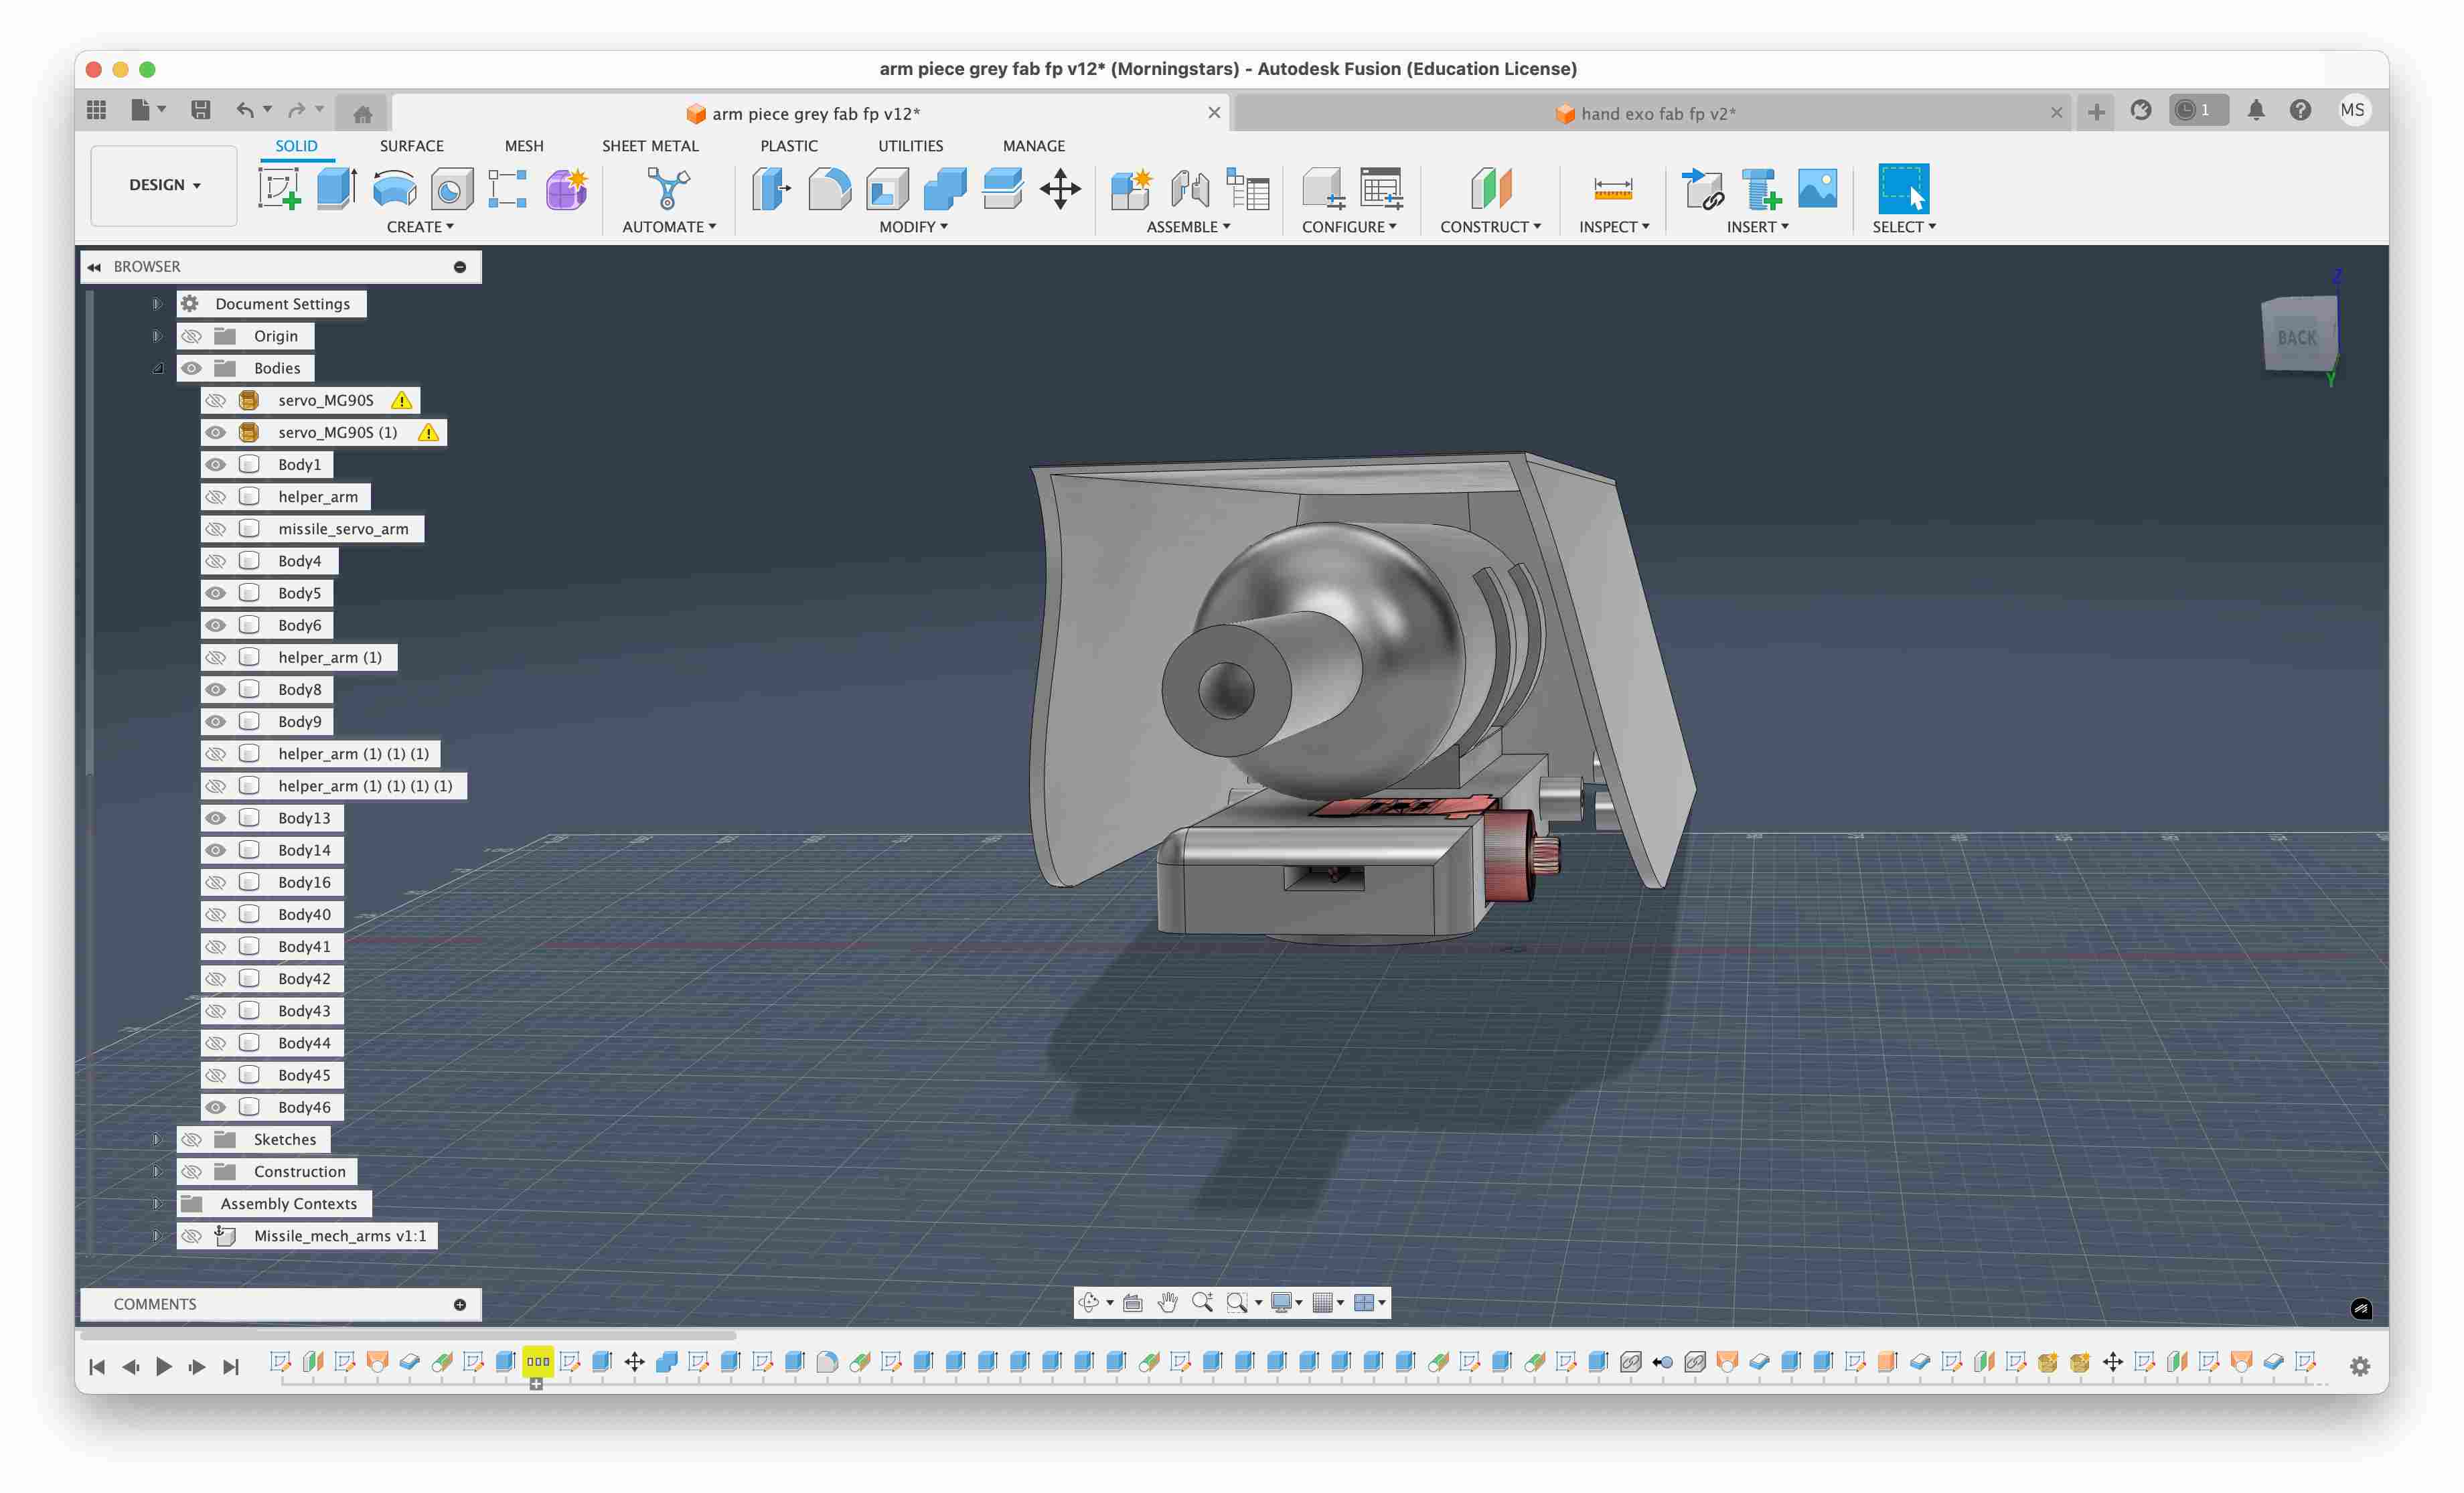Click the ViewCube BACK face
The width and height of the screenshot is (2464, 1493).
(2298, 338)
